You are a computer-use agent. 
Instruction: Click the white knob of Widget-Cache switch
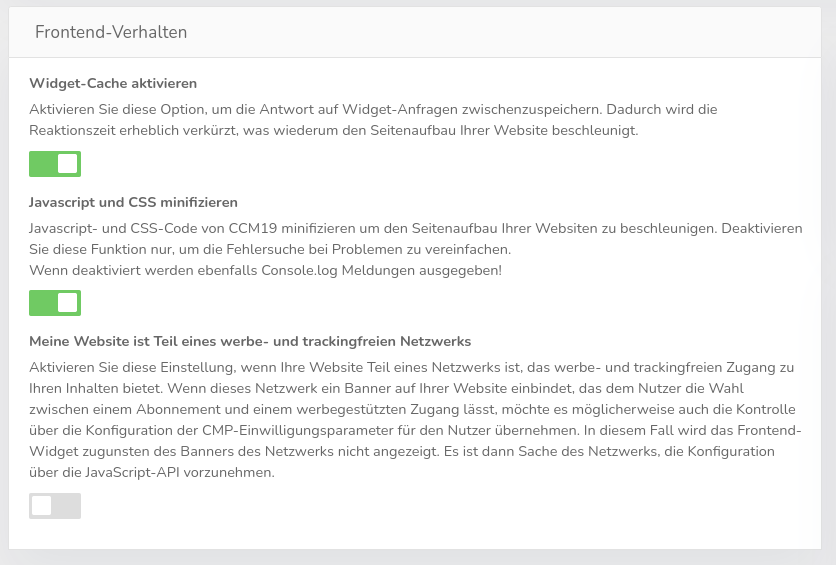coord(67,164)
